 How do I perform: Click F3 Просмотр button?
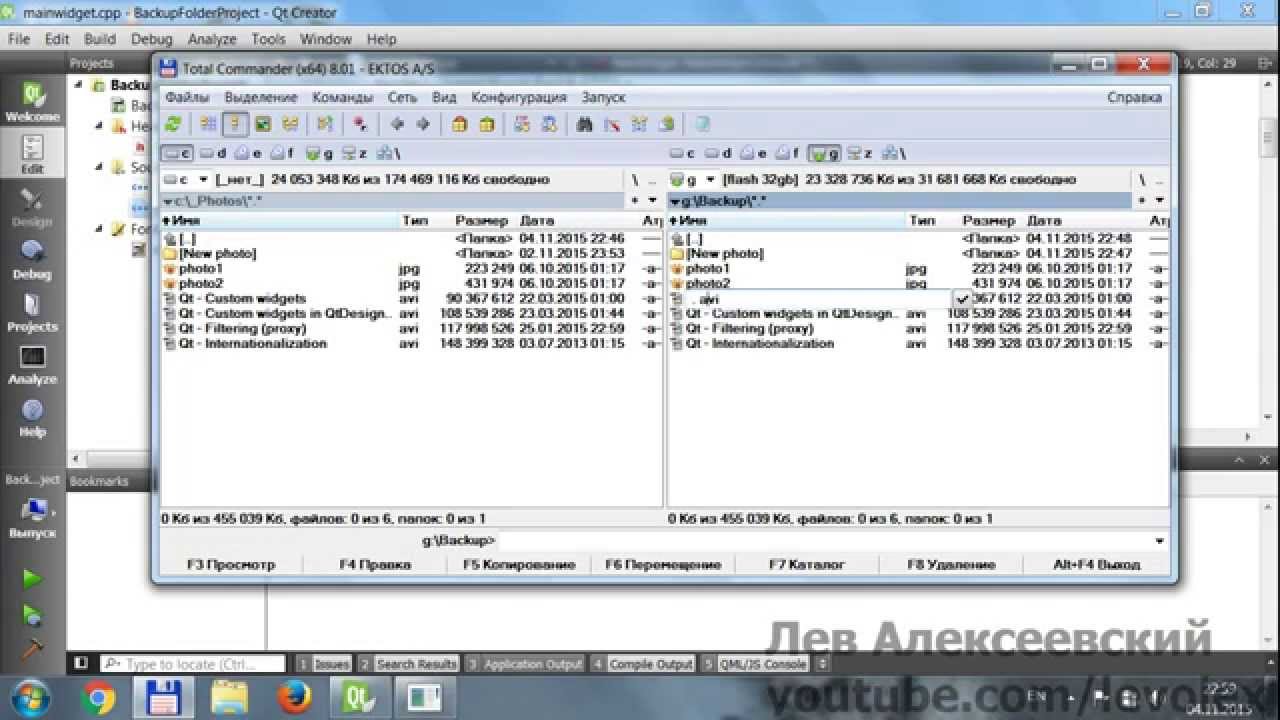tap(231, 564)
